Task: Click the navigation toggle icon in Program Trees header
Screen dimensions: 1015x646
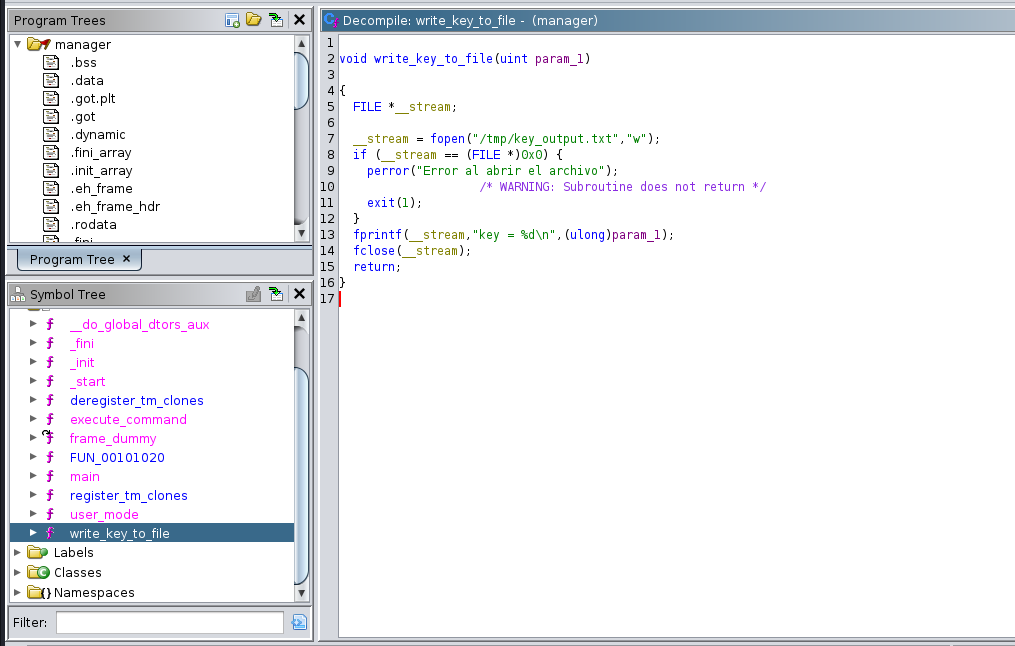Action: click(x=276, y=20)
